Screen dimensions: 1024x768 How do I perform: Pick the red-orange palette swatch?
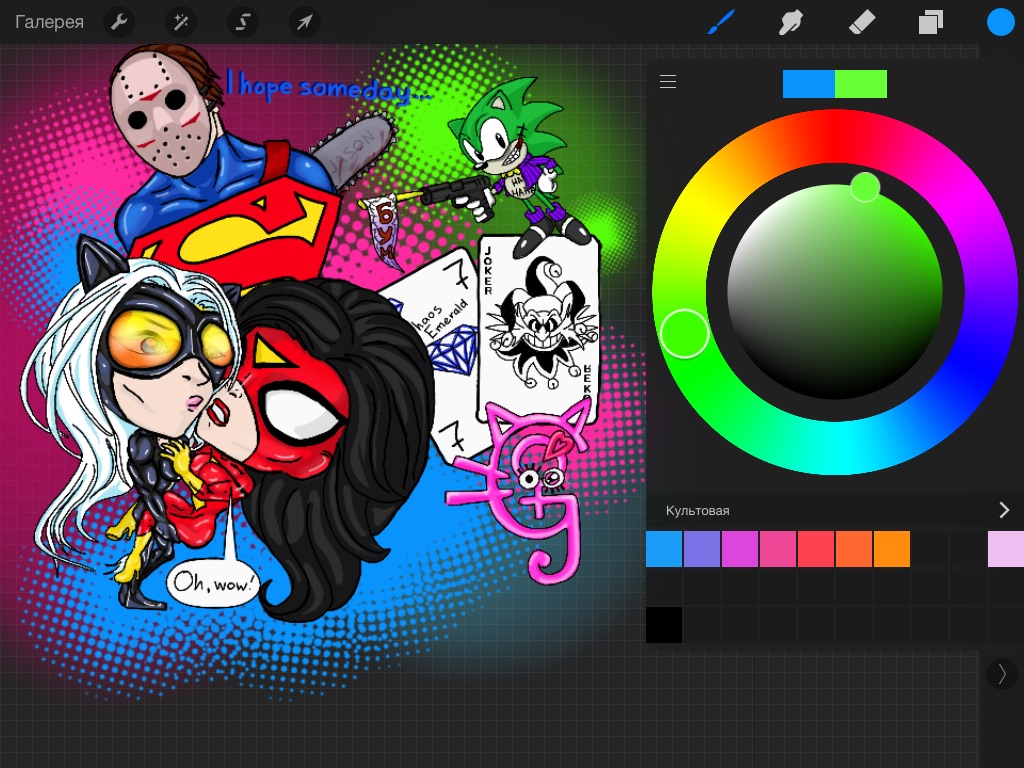click(x=854, y=549)
